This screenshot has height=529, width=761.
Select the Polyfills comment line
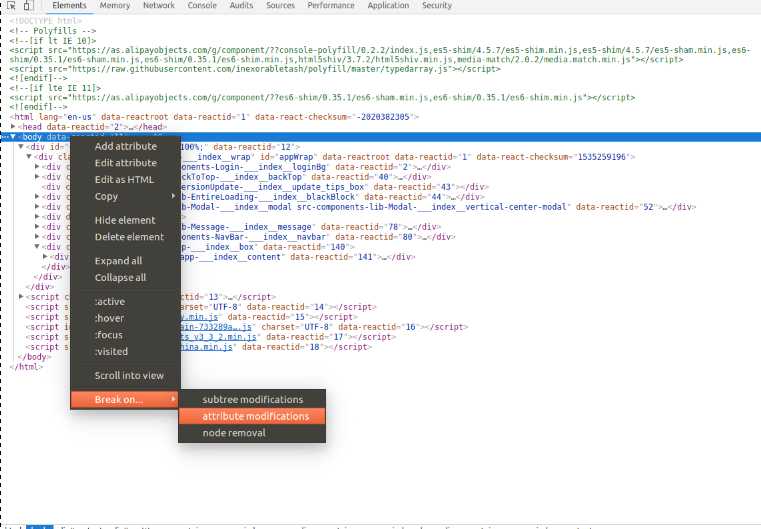(x=52, y=31)
